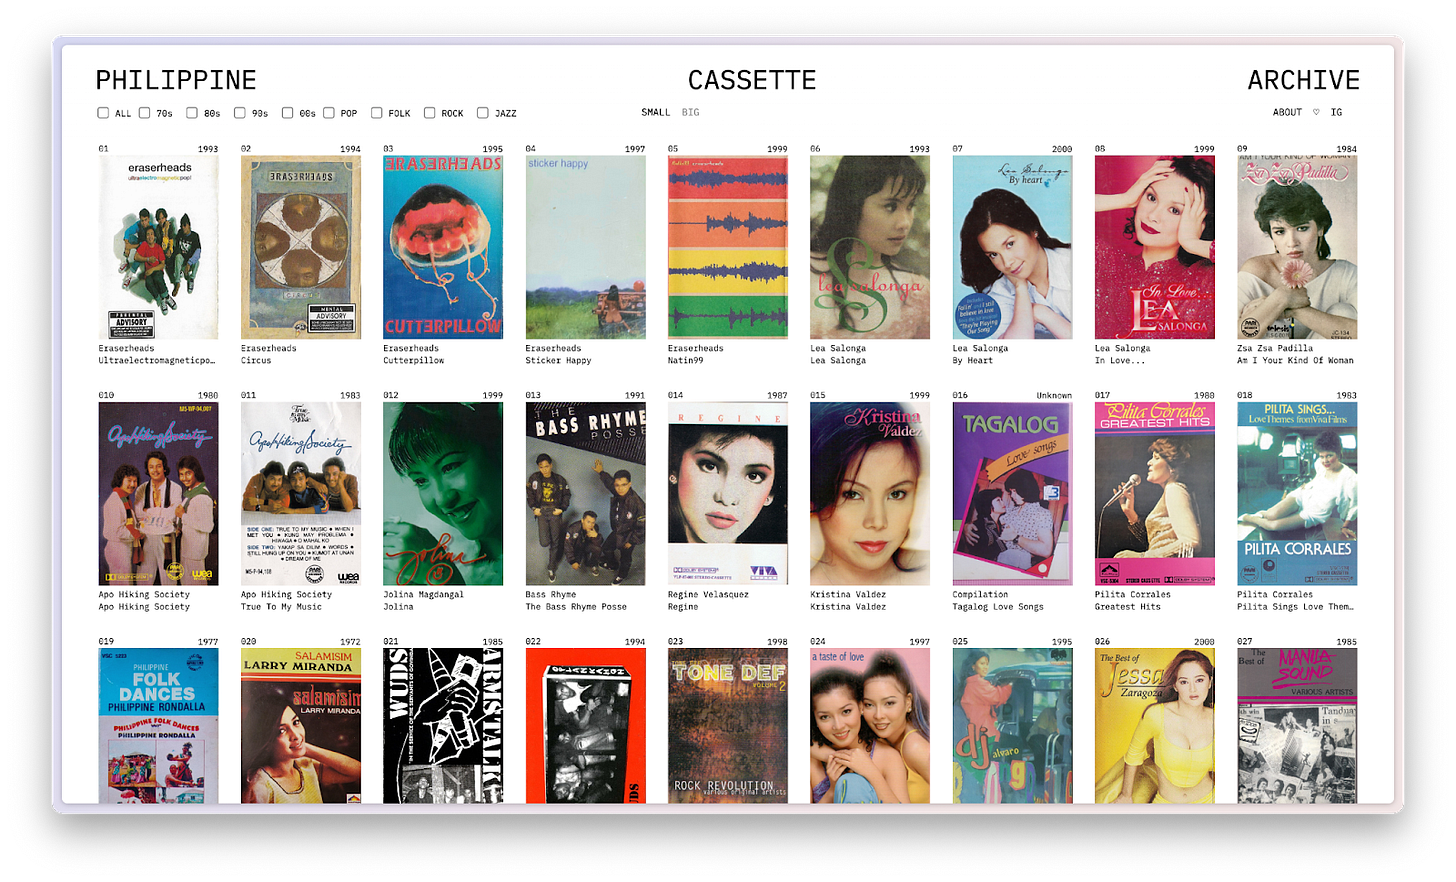Image resolution: width=1456 pixels, height=882 pixels.
Task: View the Cutterpillow cassette cover
Action: (x=443, y=247)
